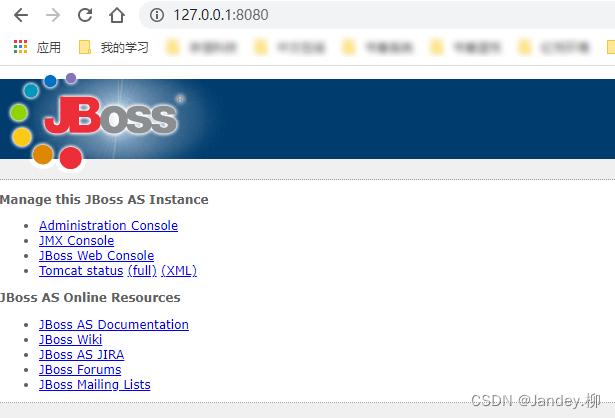Open the 我的学习 bookmark folder

tap(114, 47)
